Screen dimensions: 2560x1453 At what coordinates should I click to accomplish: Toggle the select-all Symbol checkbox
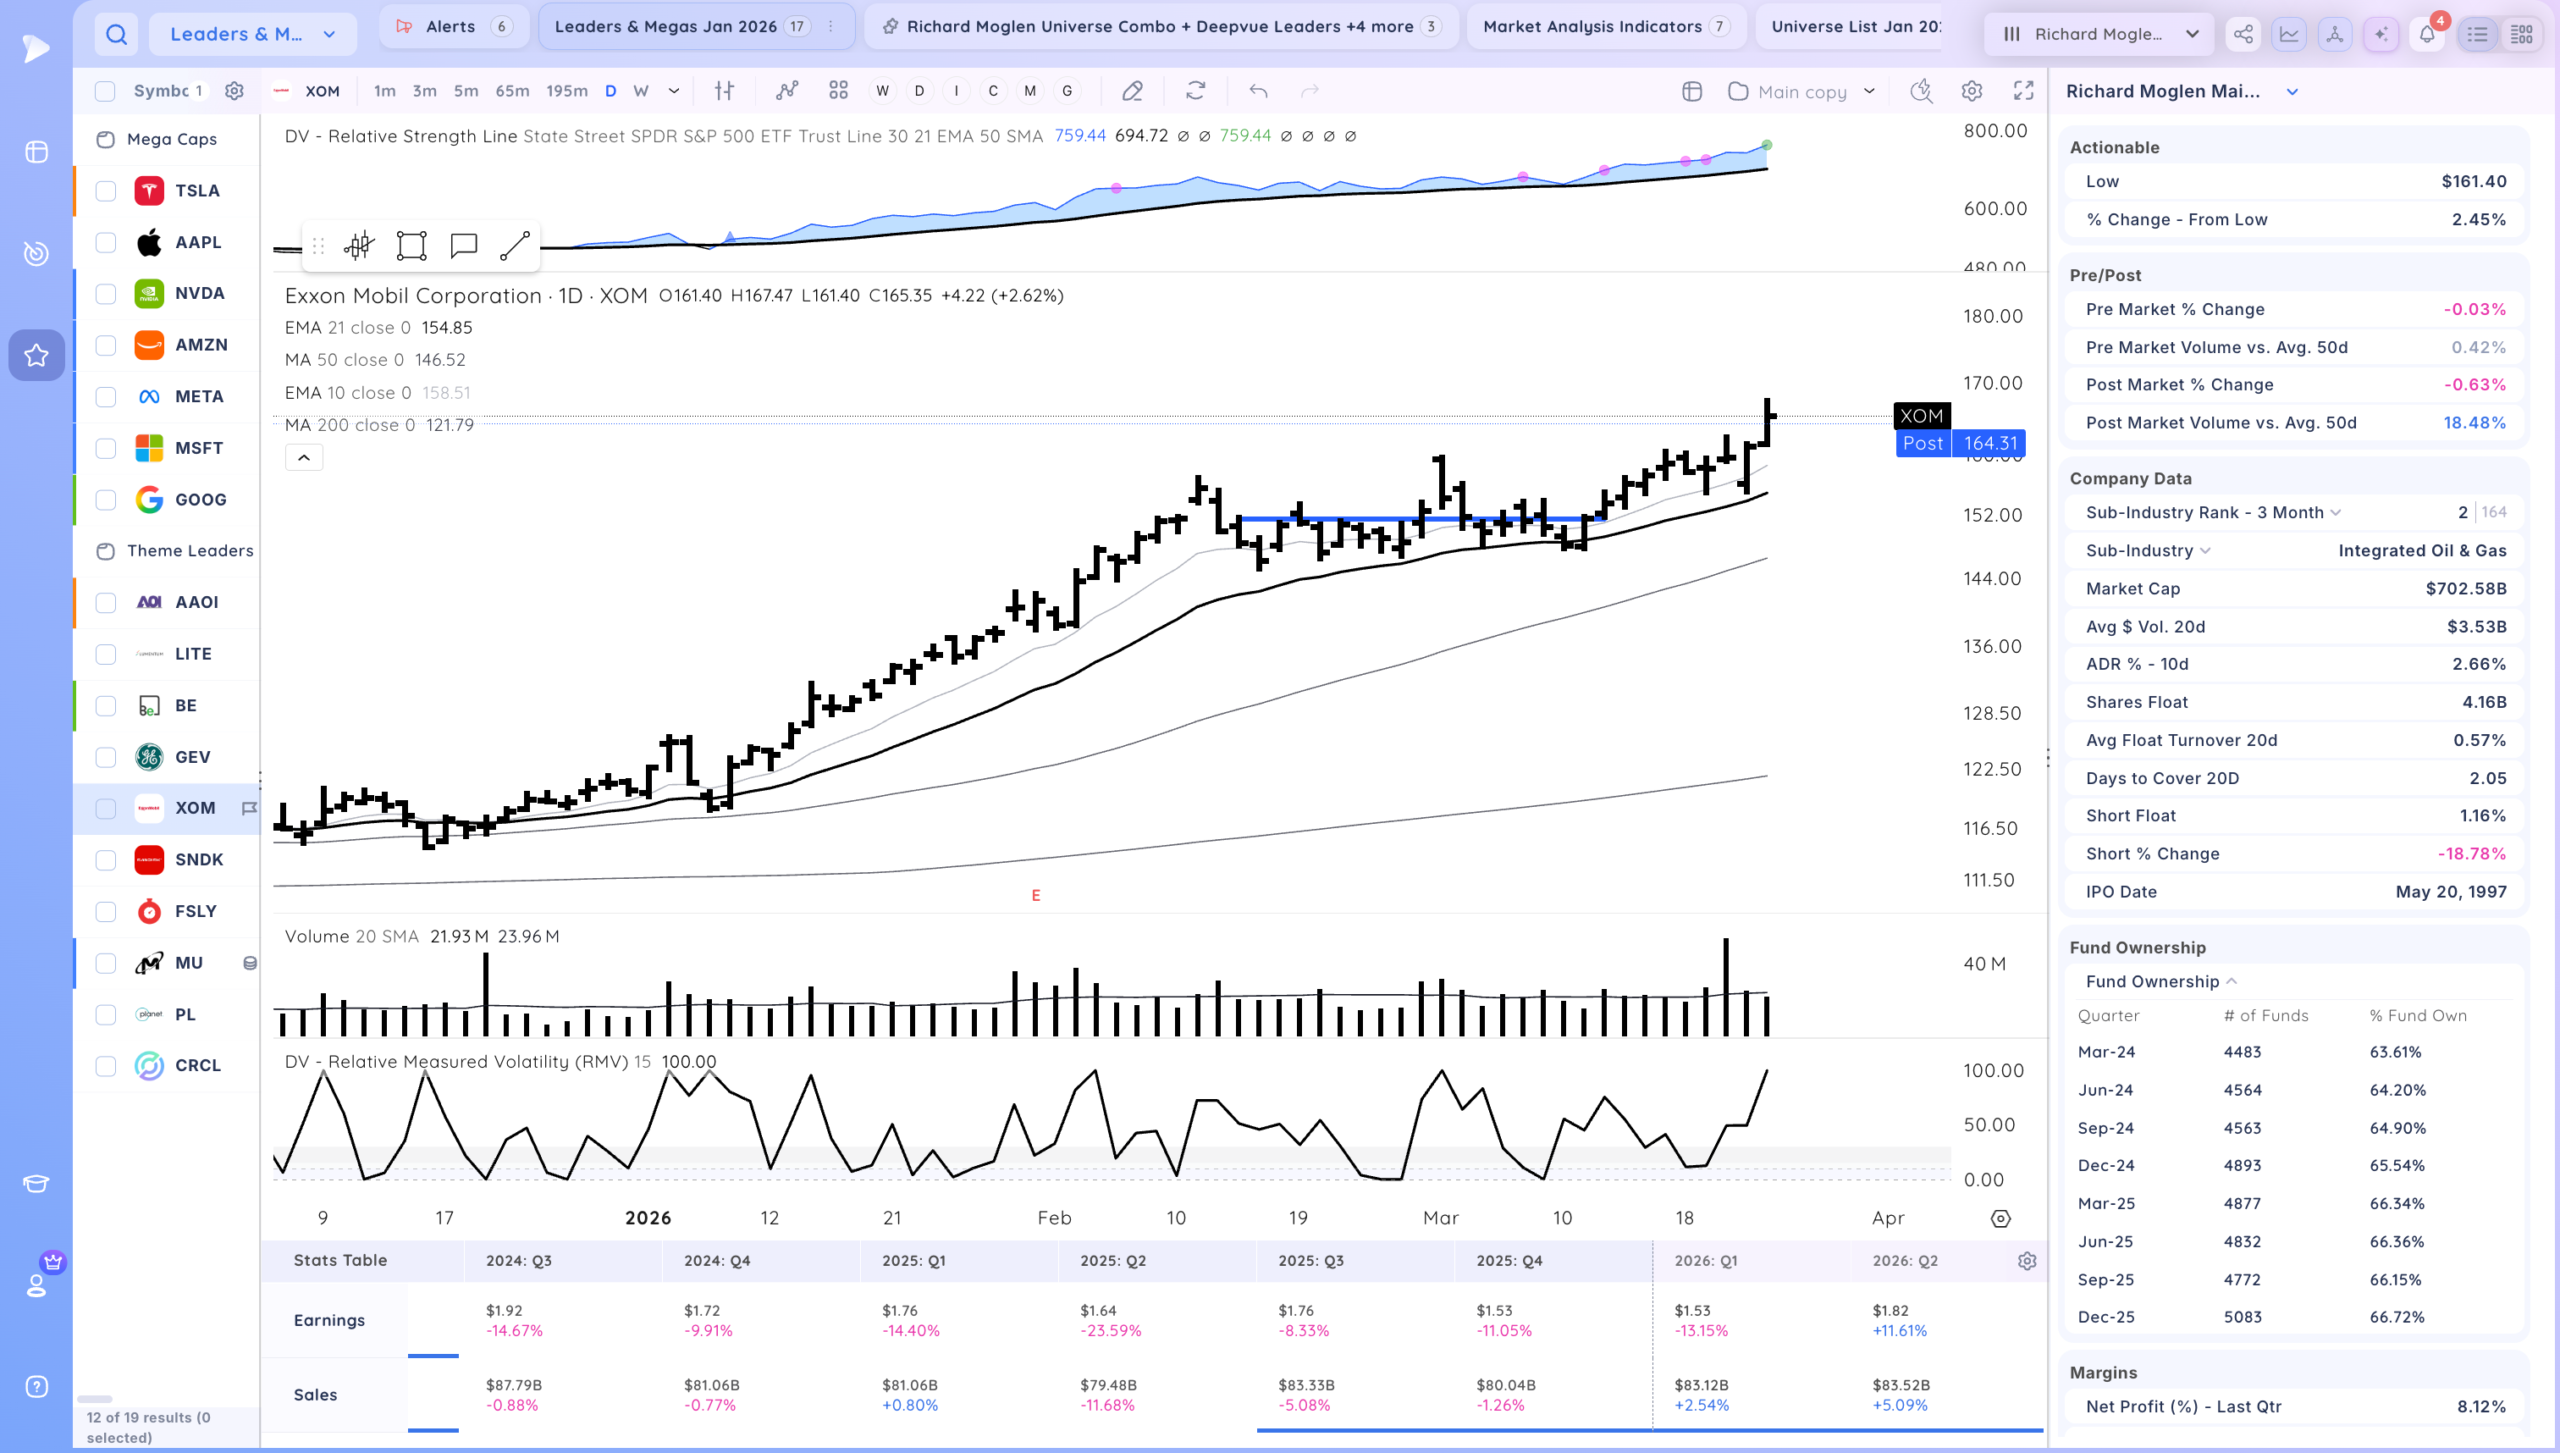105,91
